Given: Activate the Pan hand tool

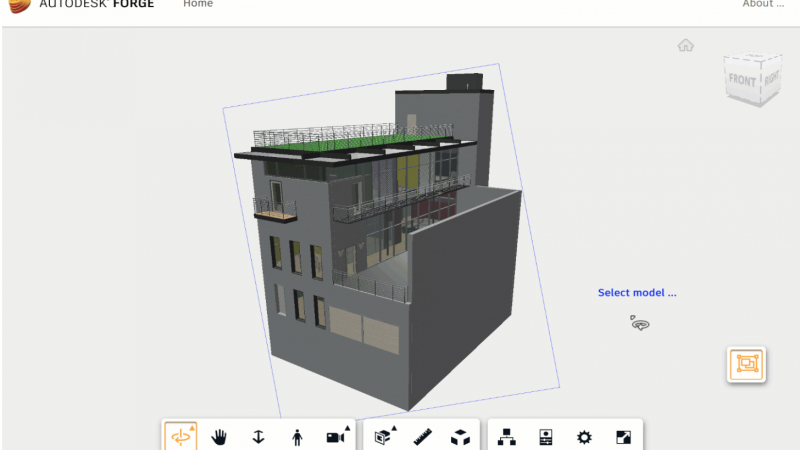Looking at the screenshot, I should click(x=219, y=437).
